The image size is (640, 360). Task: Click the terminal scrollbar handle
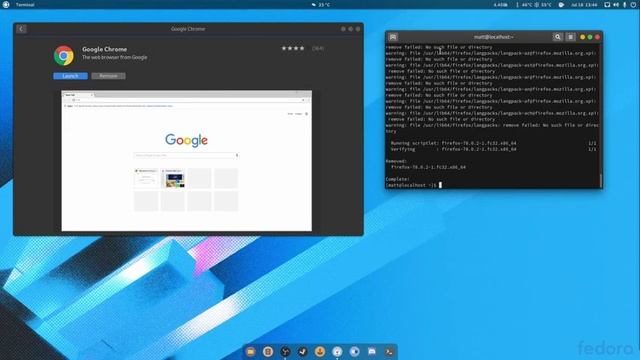pyautogui.click(x=601, y=180)
